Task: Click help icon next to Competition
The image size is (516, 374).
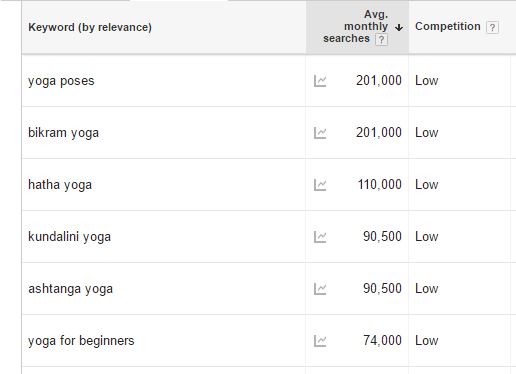Action: coord(492,27)
